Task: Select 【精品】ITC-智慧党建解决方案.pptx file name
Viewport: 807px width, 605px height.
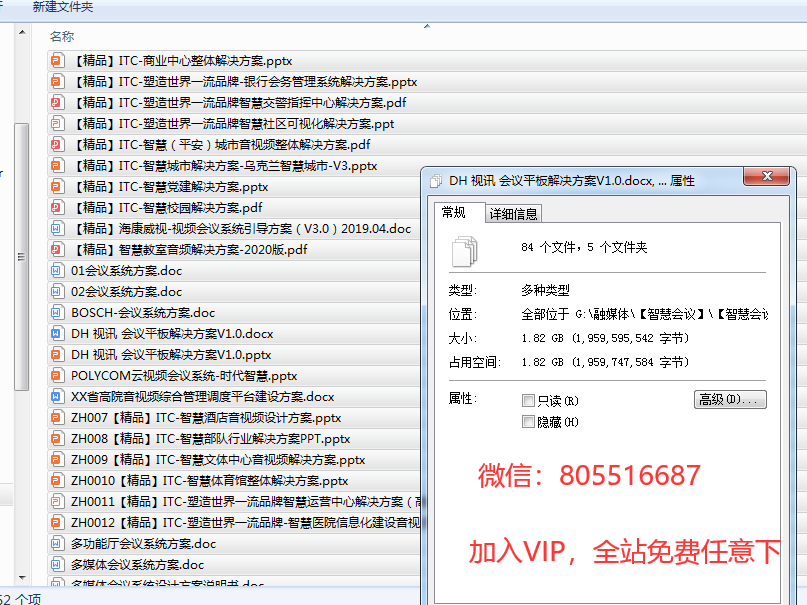Action: (x=169, y=187)
